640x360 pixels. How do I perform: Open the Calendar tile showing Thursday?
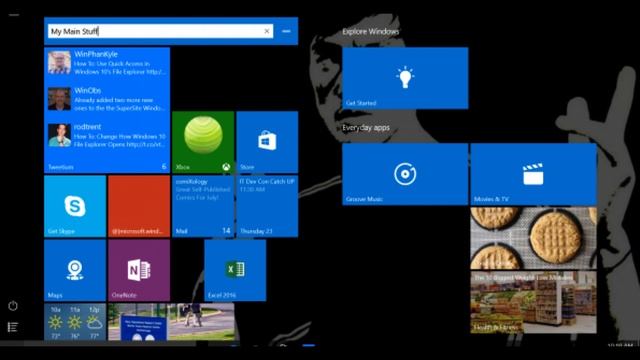pyautogui.click(x=267, y=206)
